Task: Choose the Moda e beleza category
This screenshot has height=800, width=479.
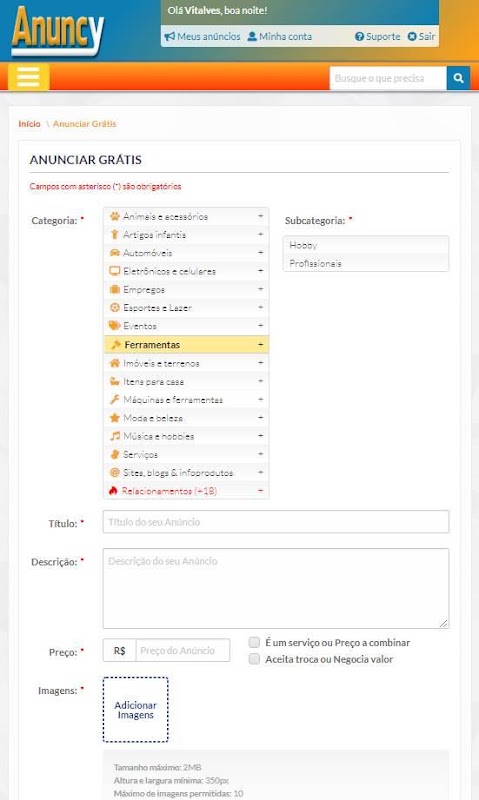Action: pyautogui.click(x=186, y=418)
